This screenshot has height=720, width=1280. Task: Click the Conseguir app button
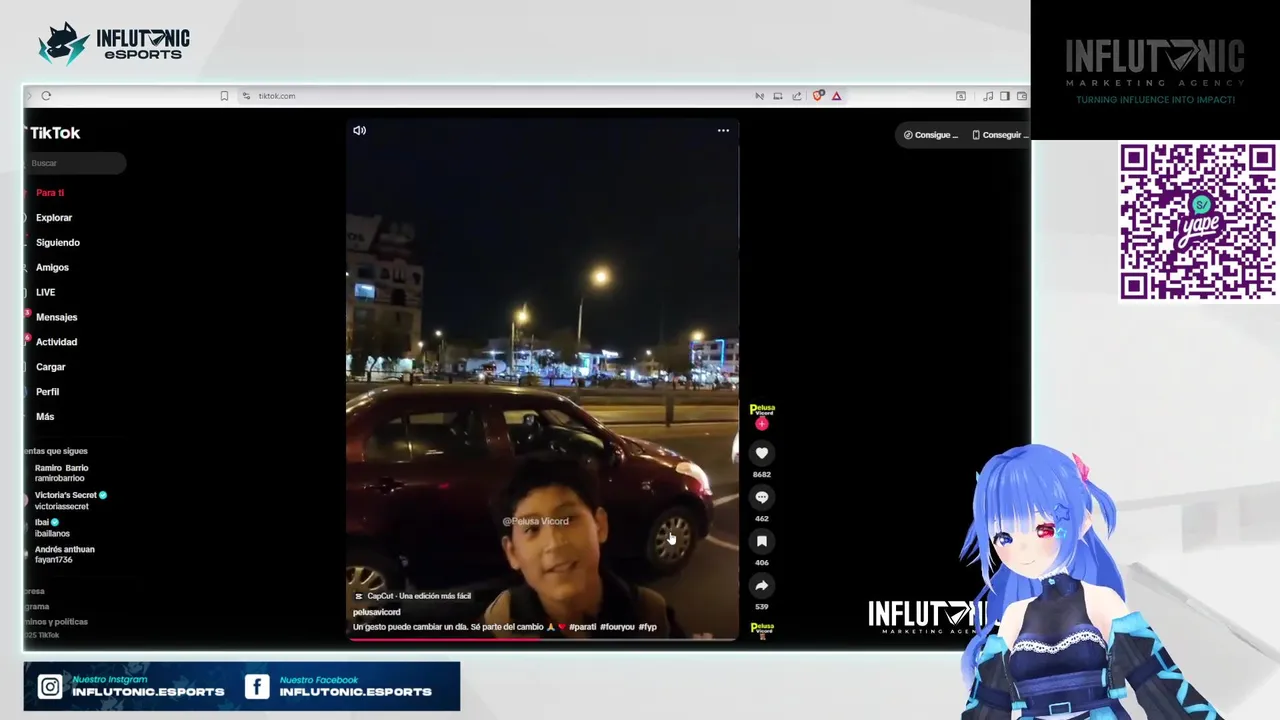point(998,135)
